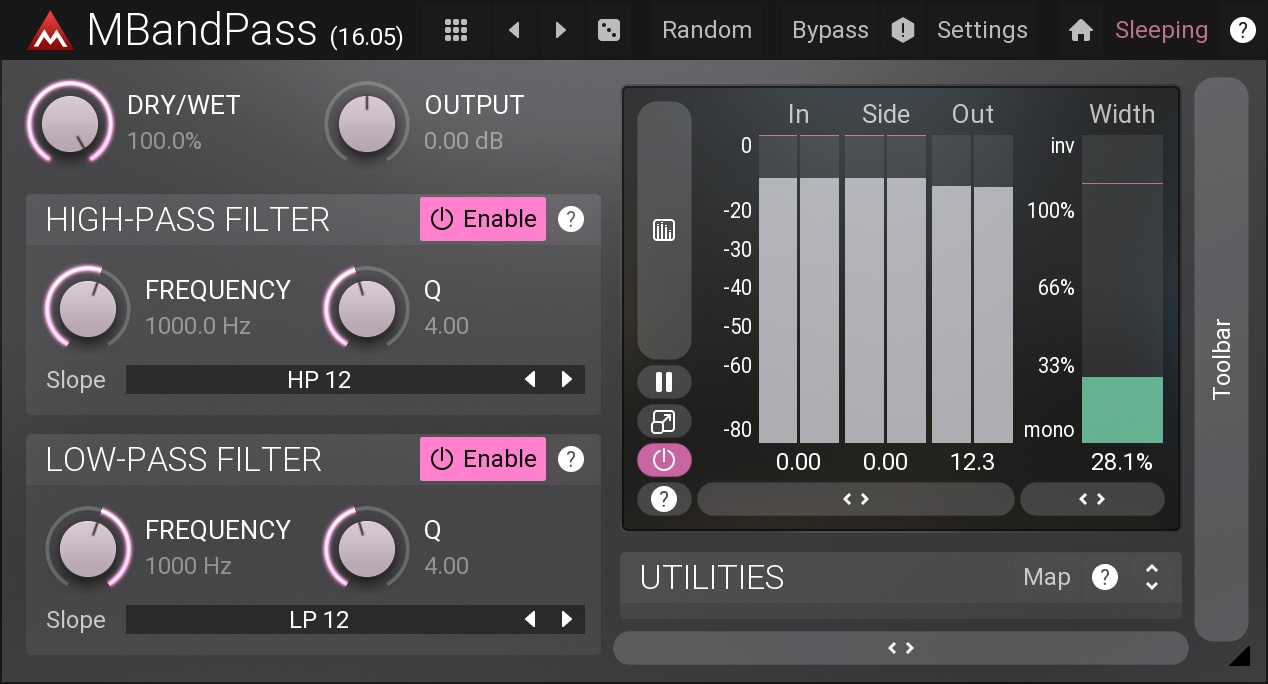Expand the Toolbar side panel
1268x684 pixels.
coord(1222,359)
